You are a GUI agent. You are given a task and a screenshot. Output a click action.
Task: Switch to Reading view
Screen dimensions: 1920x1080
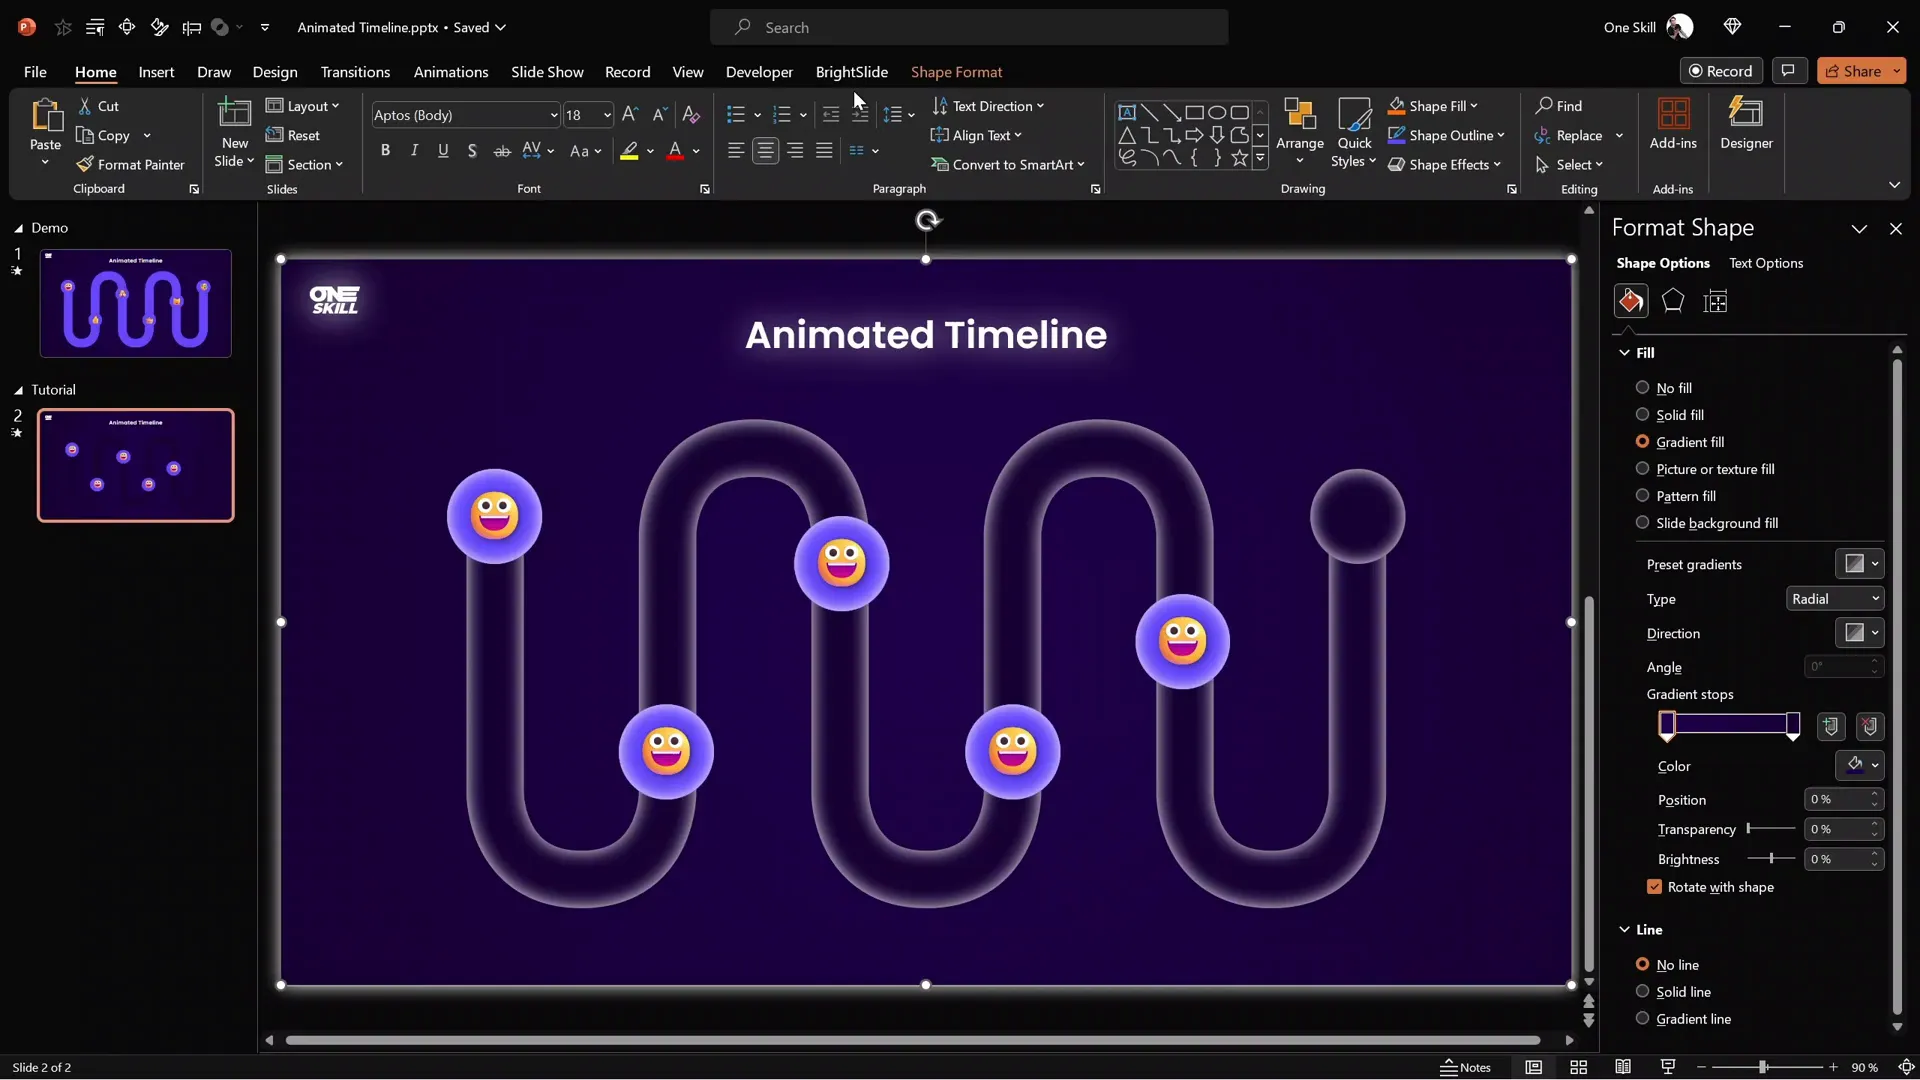tap(1623, 1068)
